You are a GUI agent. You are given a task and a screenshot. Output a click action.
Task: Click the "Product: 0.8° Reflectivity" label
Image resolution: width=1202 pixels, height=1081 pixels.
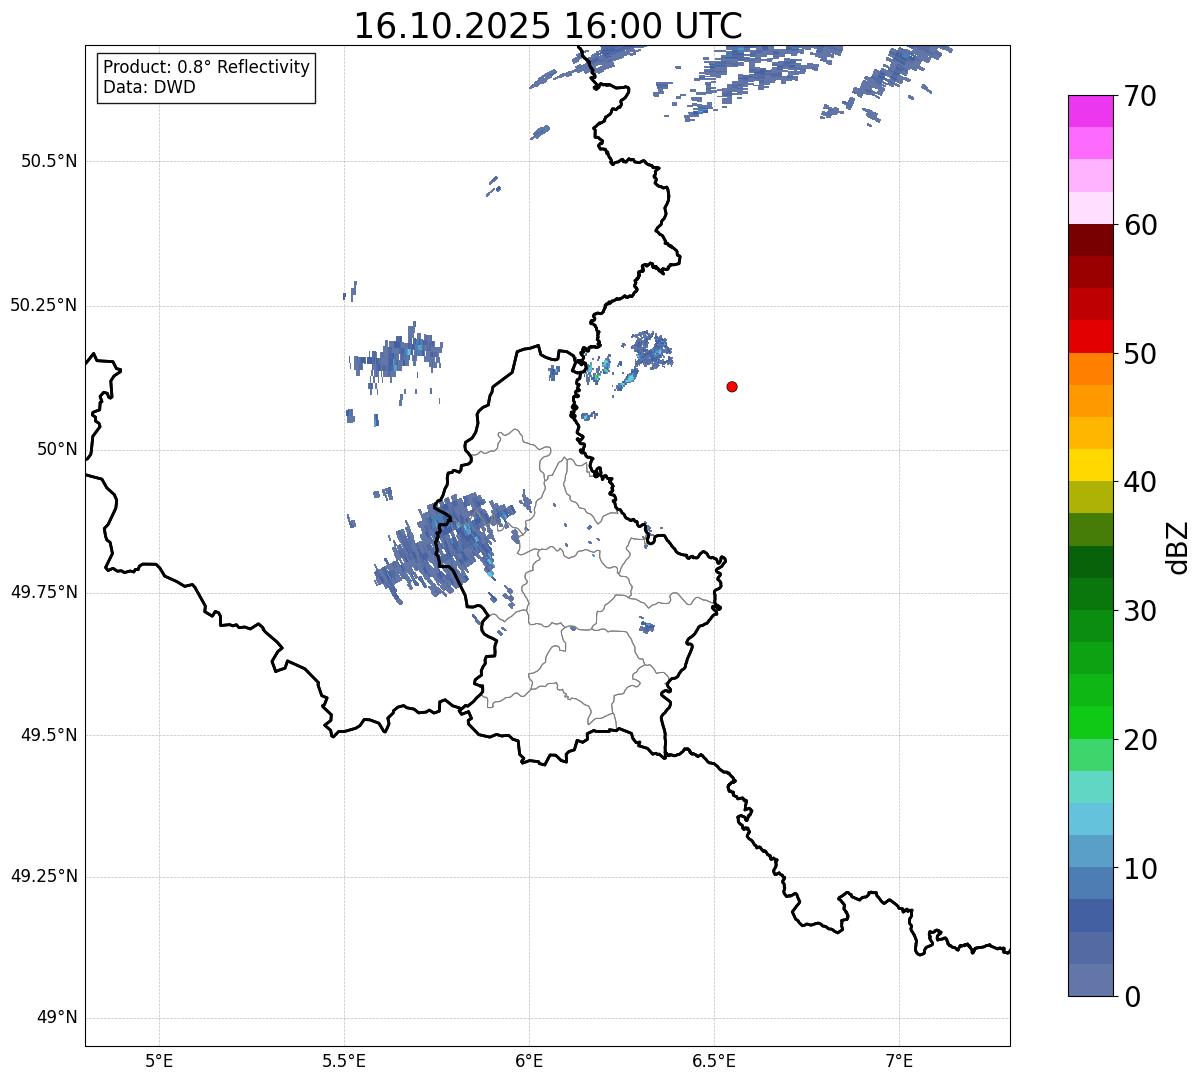207,67
